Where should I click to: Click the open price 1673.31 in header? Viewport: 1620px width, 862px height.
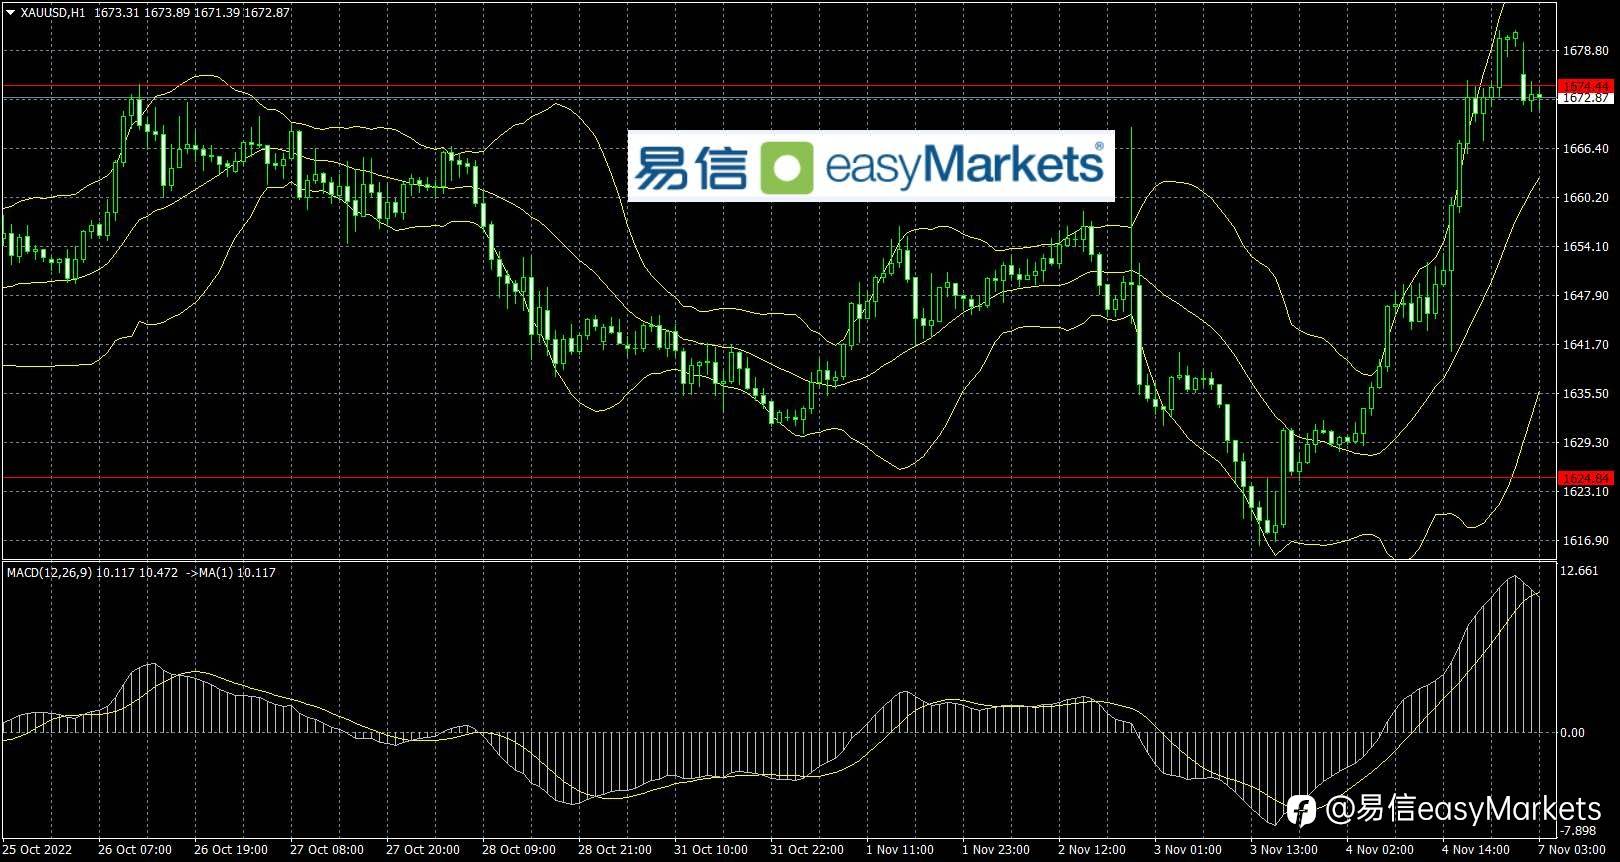tap(117, 13)
